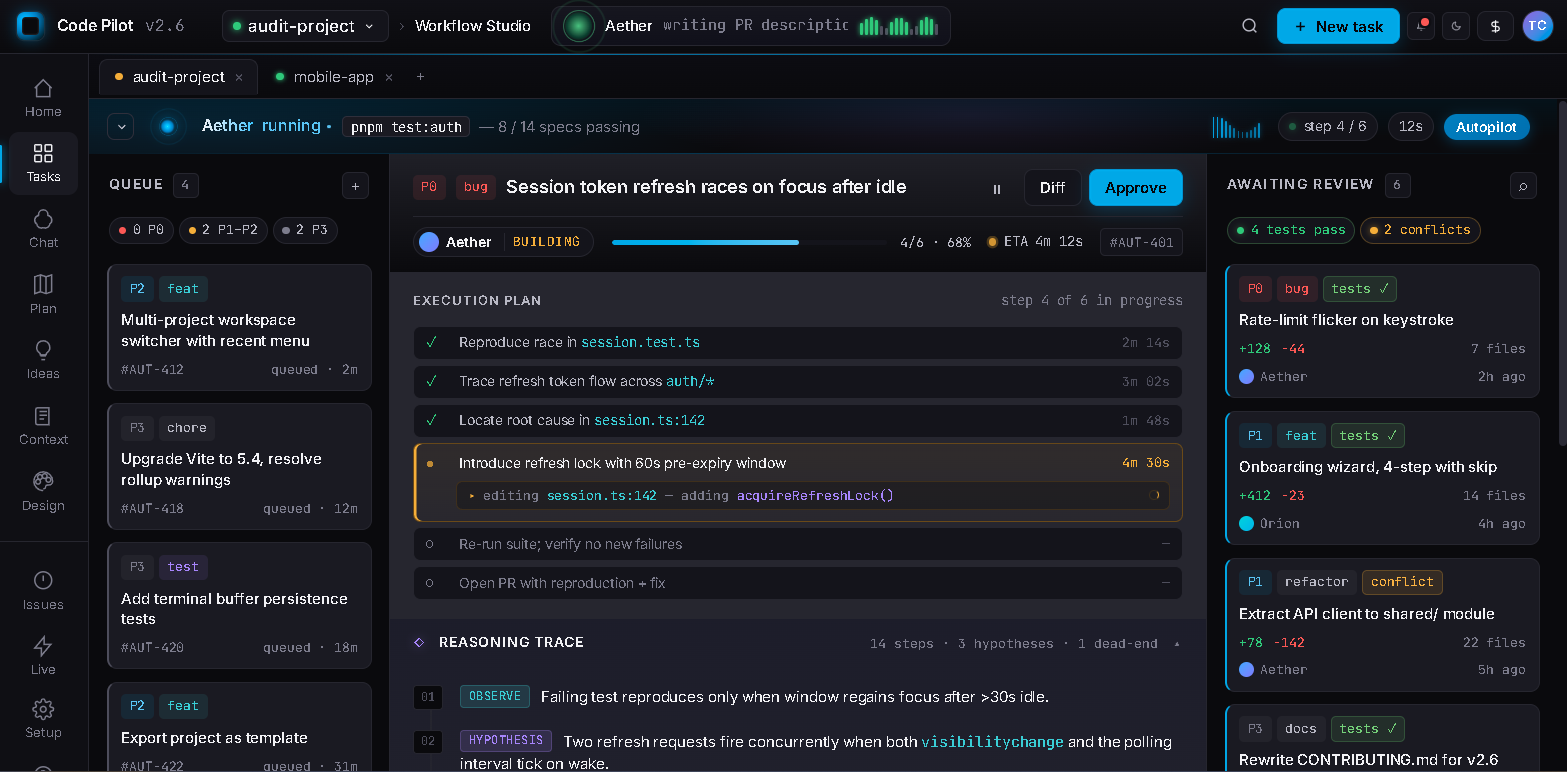The image size is (1567, 772).
Task: Toggle dark mode moon icon
Action: (1456, 26)
